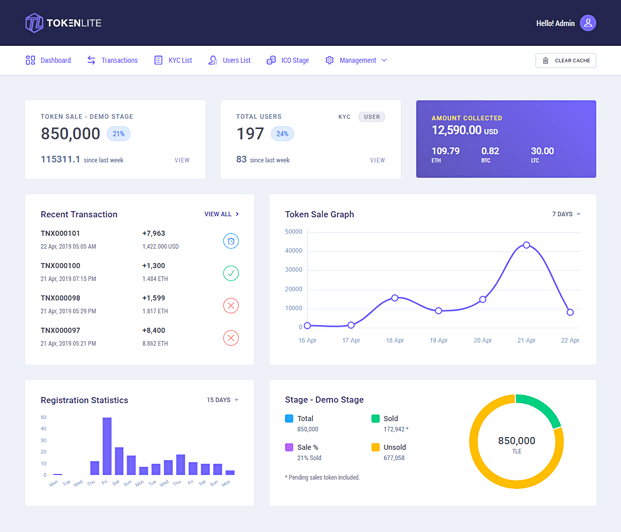Screen dimensions: 621x532
Task: Click the 16 Apr graph data point
Action: click(307, 325)
